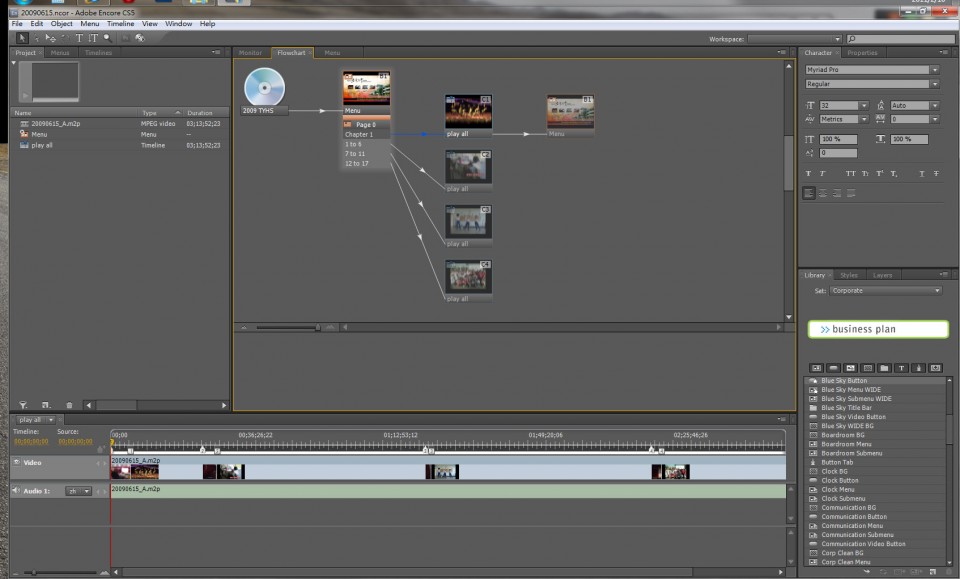The image size is (960, 579).
Task: Select the Selection arrow tool
Action: point(22,38)
